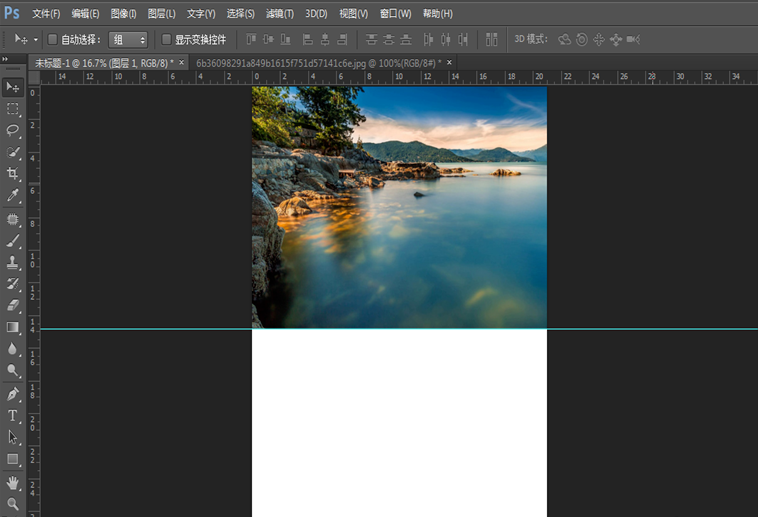The image size is (758, 517).
Task: Select the Rectangle shape tool
Action: tap(13, 458)
